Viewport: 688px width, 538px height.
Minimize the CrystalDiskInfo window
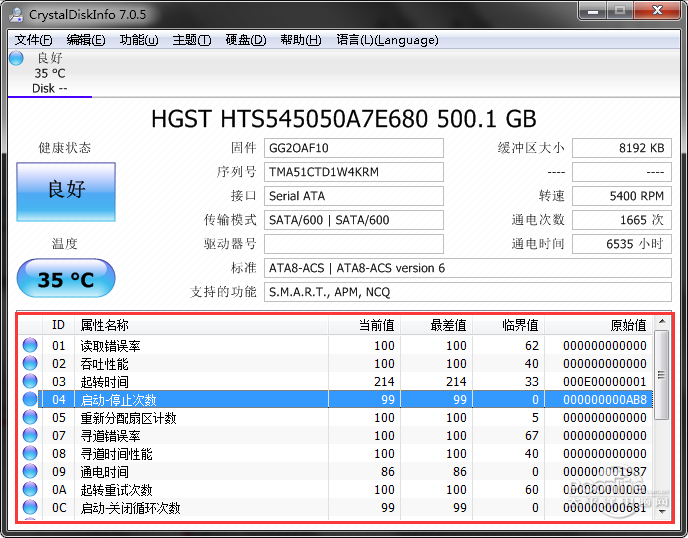[x=592, y=11]
